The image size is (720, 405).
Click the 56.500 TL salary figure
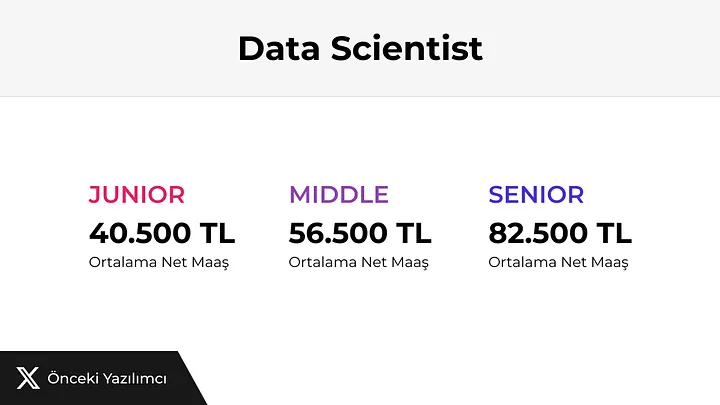tap(360, 233)
